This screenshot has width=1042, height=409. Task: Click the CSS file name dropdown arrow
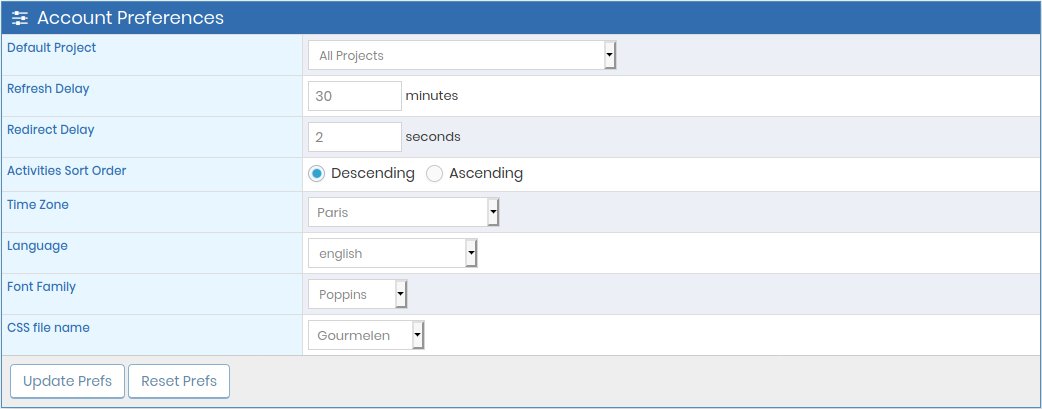pos(418,335)
